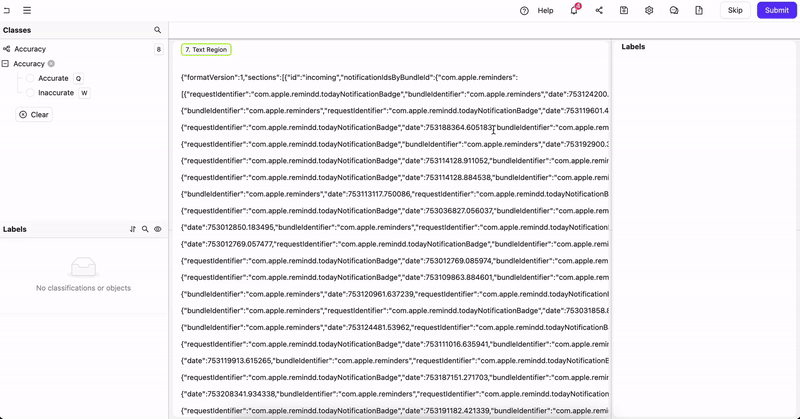Select the Inaccurate radio option
Image resolution: width=800 pixels, height=419 pixels.
tap(30, 93)
